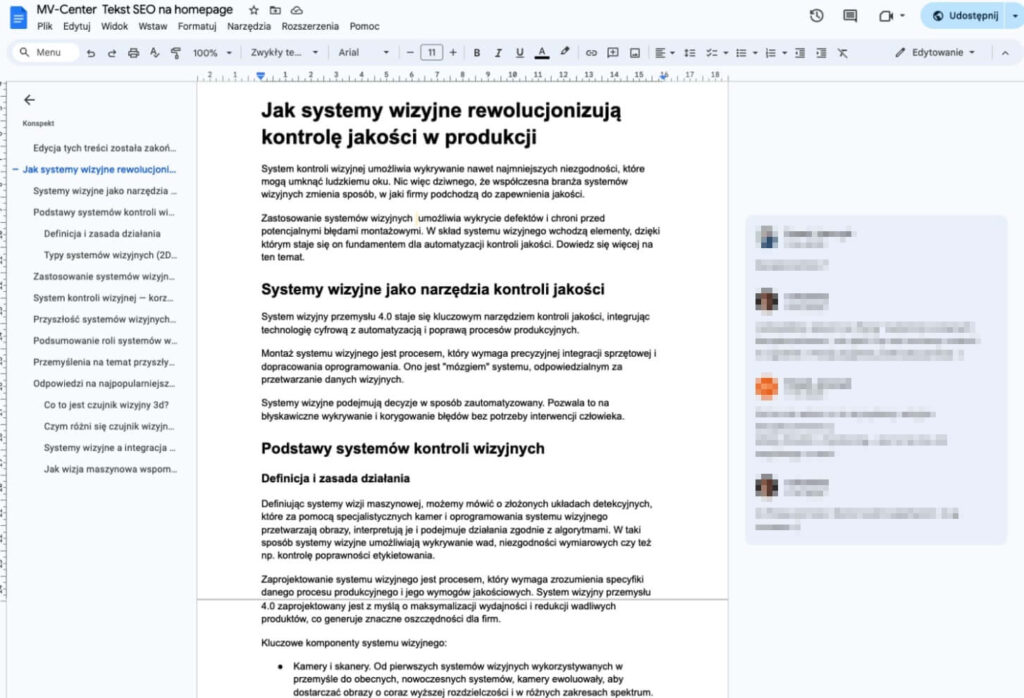Toggle bold formatting
Screen dimensions: 1024x698
tap(477, 52)
